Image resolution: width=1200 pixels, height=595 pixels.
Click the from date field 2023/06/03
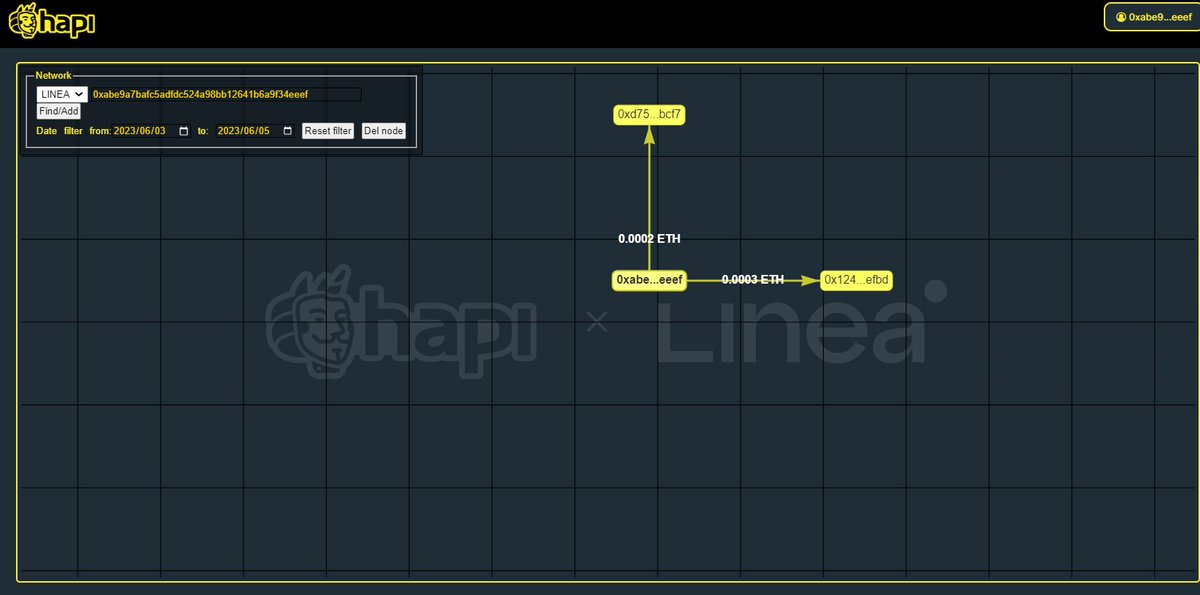click(x=152, y=131)
